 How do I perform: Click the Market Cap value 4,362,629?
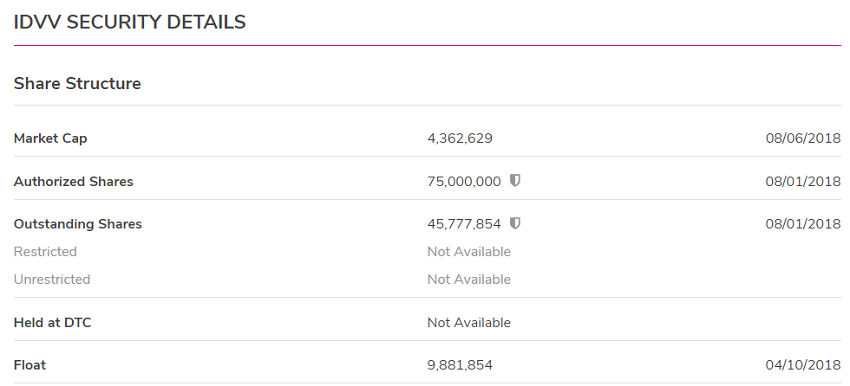pos(460,138)
